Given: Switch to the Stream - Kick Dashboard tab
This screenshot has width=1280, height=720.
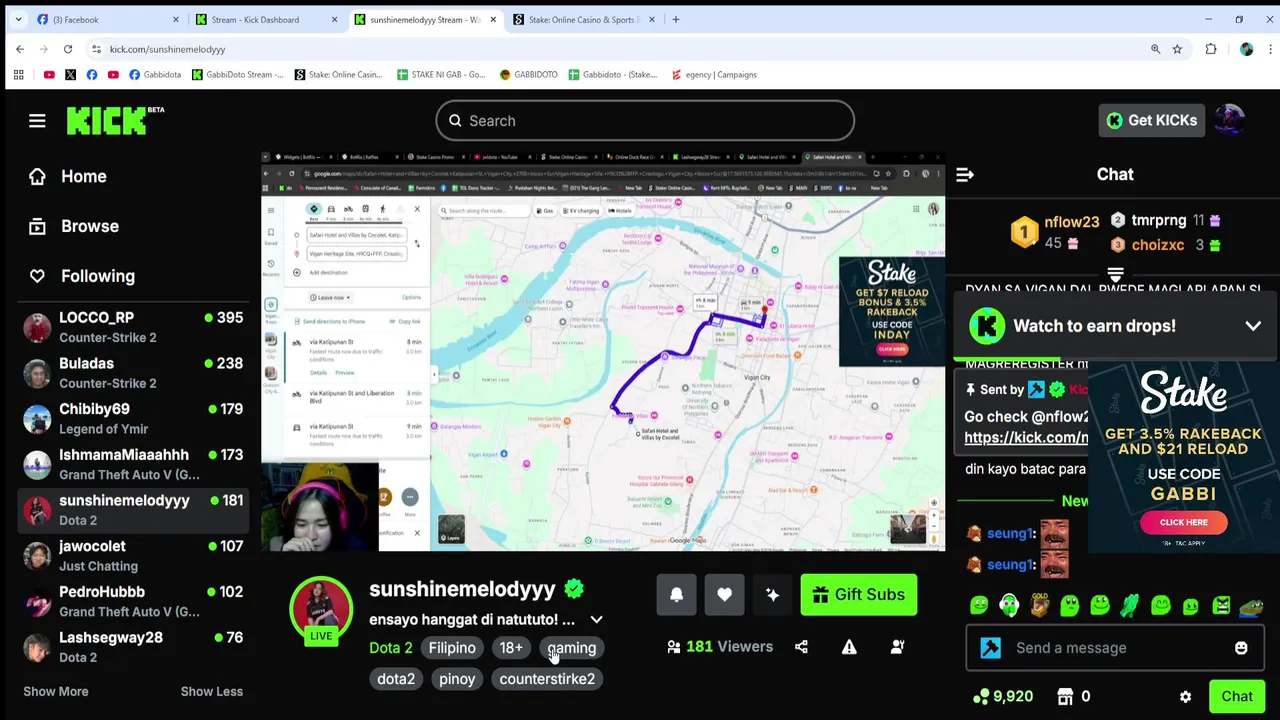Looking at the screenshot, I should coord(266,19).
